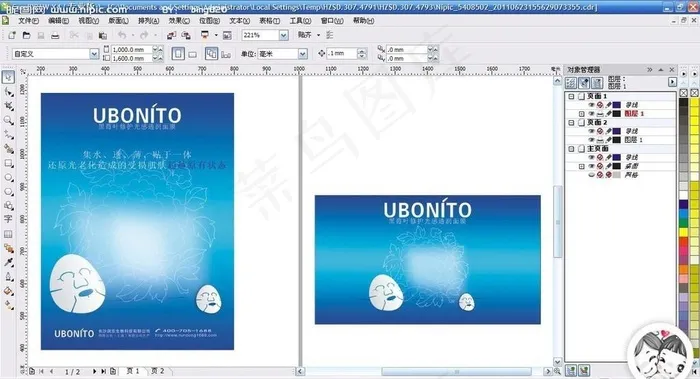This screenshot has height=379, width=700.
Task: Switch to the 页 2 page tab
Action: pyautogui.click(x=157, y=371)
